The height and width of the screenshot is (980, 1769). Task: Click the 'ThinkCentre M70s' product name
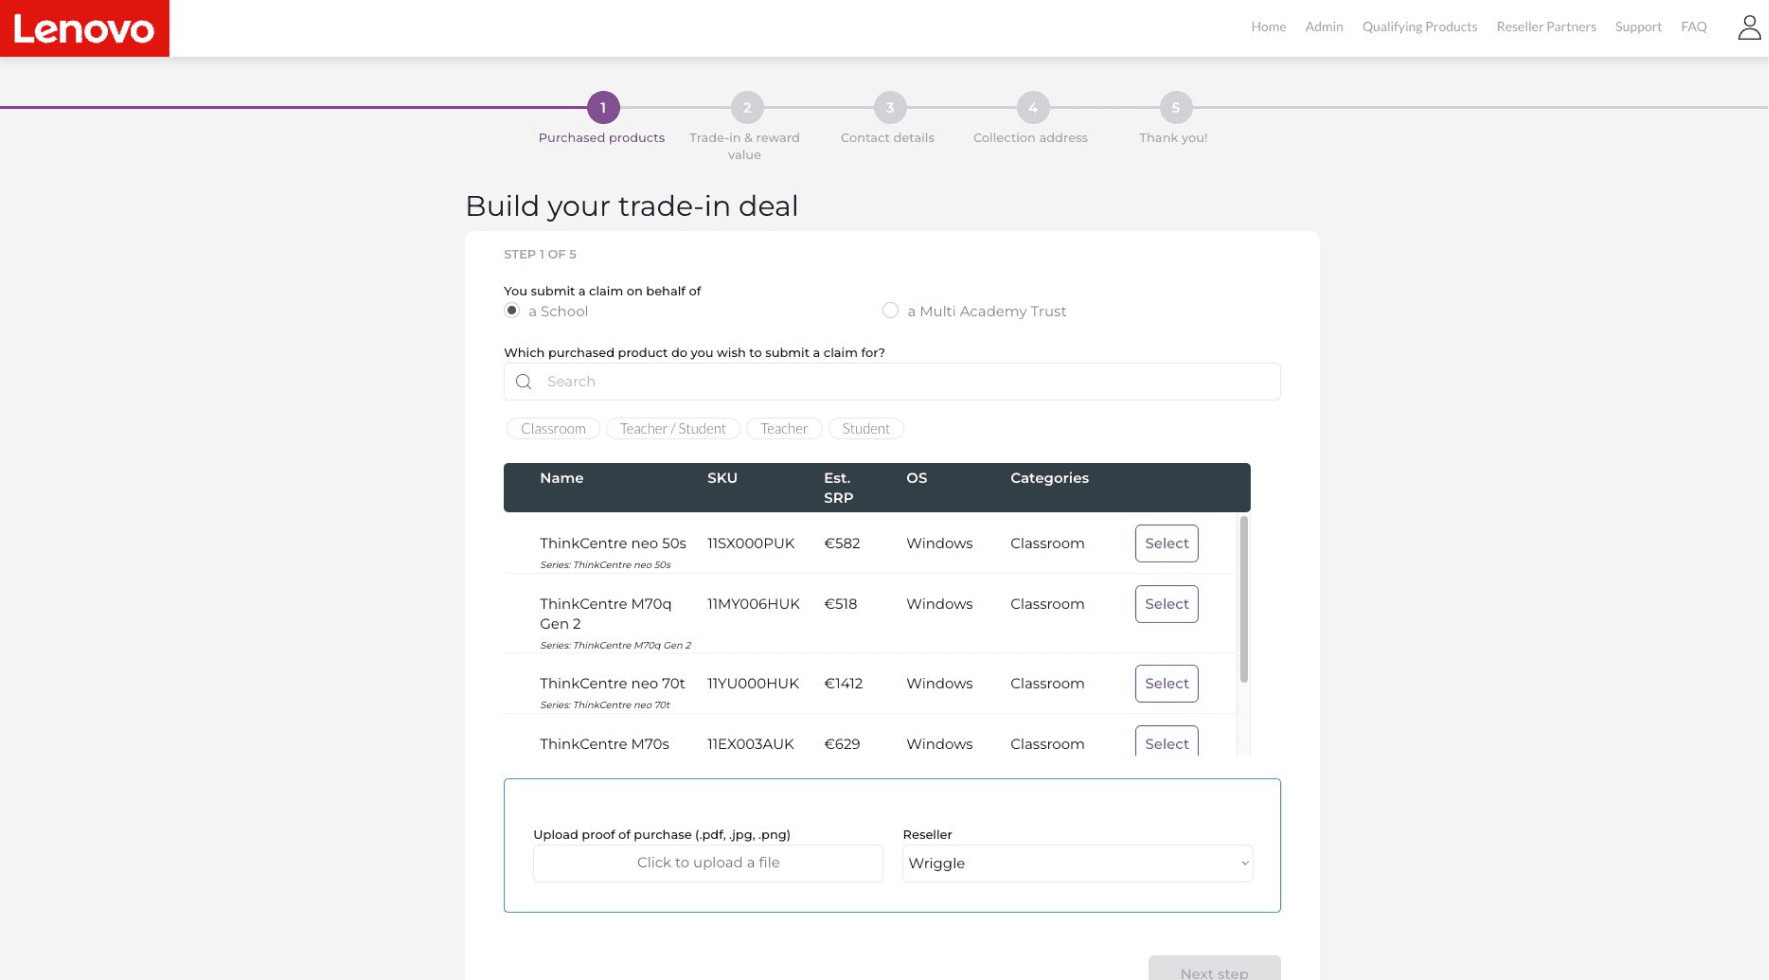pyautogui.click(x=604, y=744)
